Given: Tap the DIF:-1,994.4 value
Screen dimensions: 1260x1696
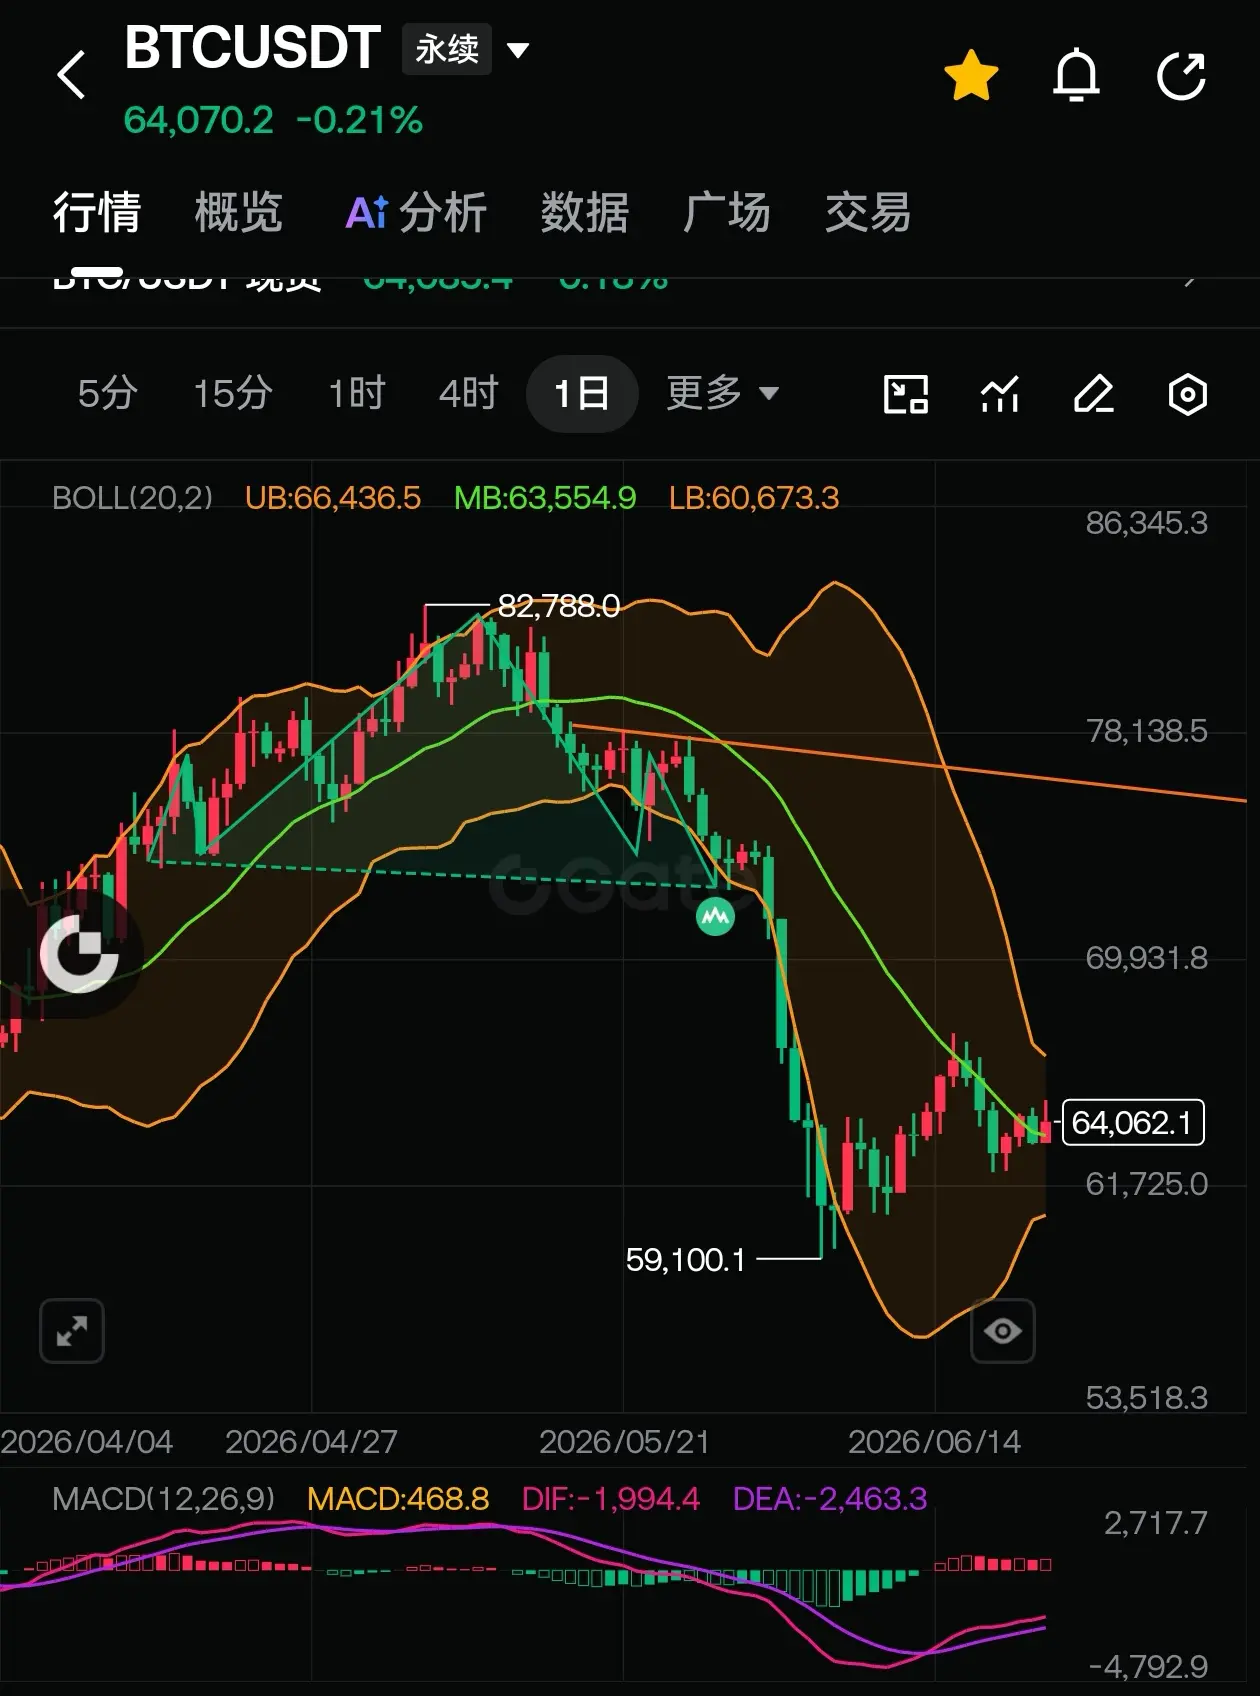Looking at the screenshot, I should click(x=611, y=1498).
